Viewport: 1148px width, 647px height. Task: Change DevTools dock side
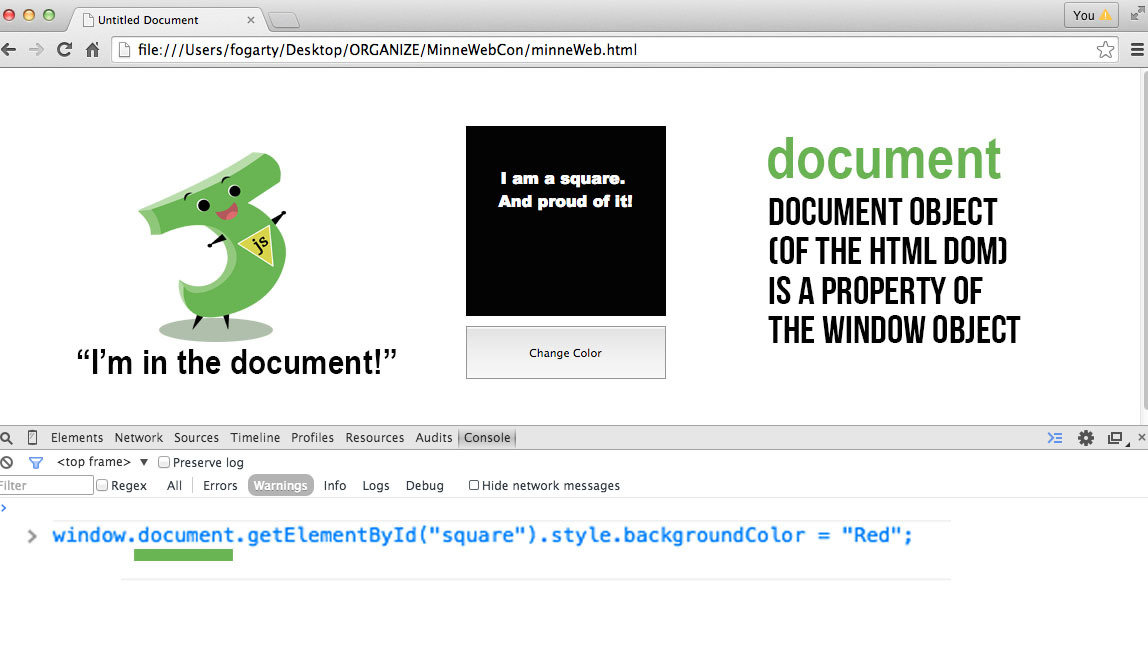1117,438
